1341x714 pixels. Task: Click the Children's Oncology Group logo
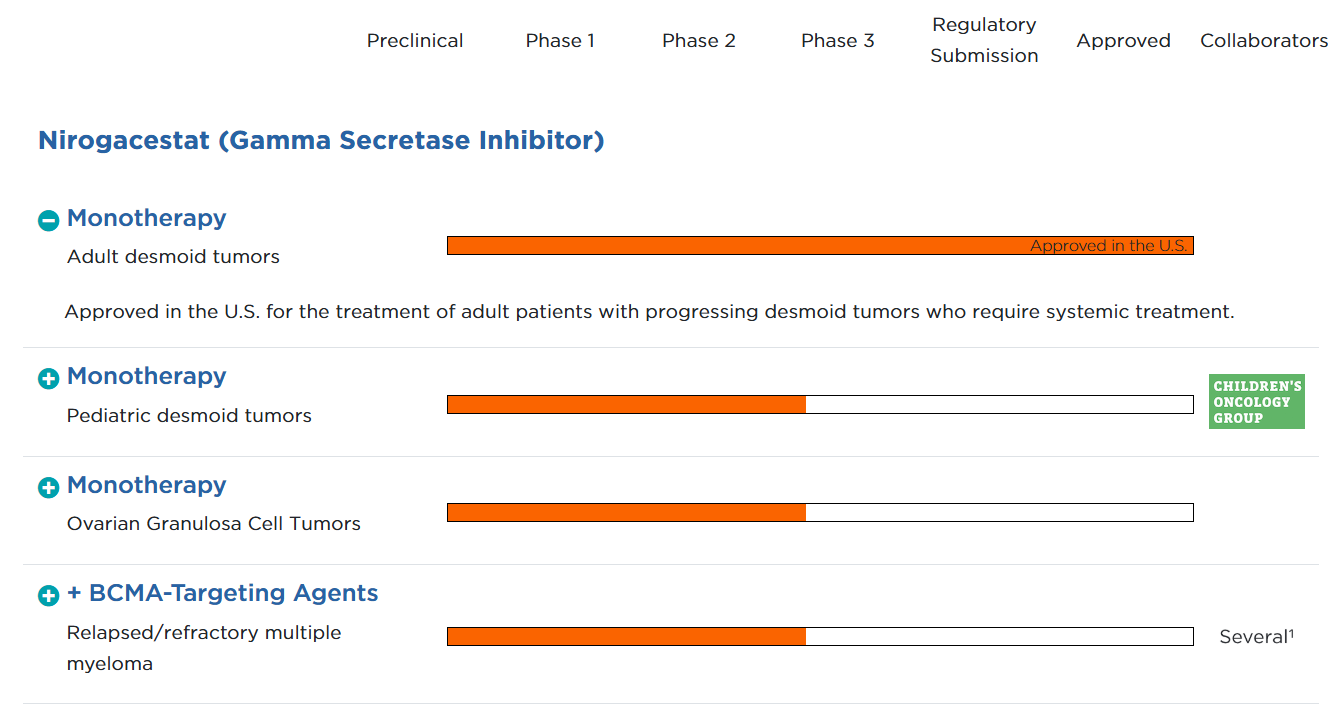point(1256,402)
